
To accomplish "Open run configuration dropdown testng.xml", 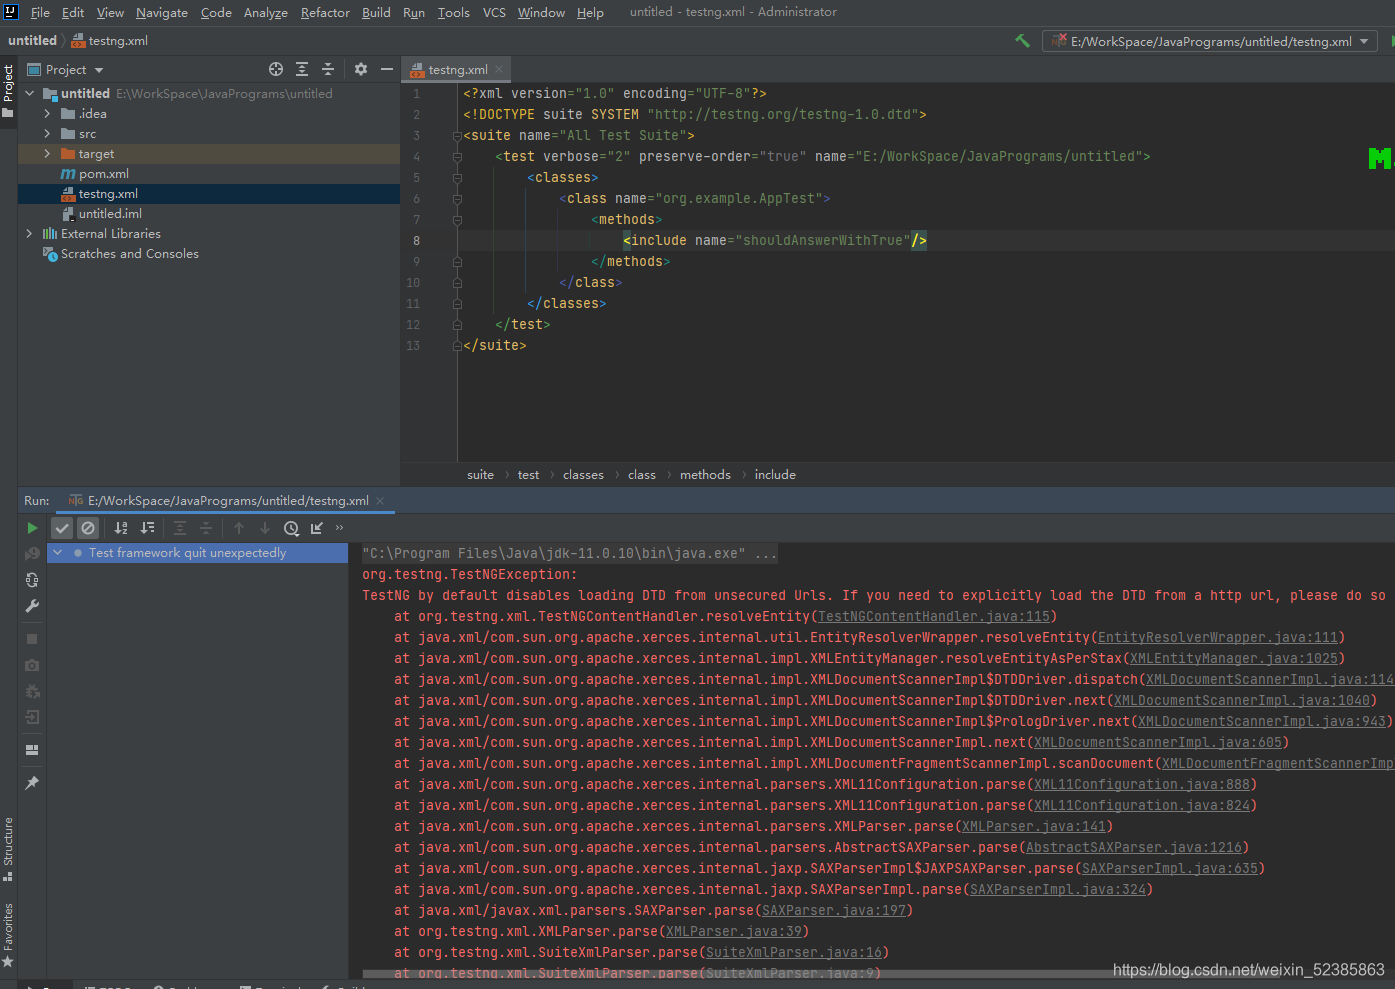I will tap(1210, 41).
